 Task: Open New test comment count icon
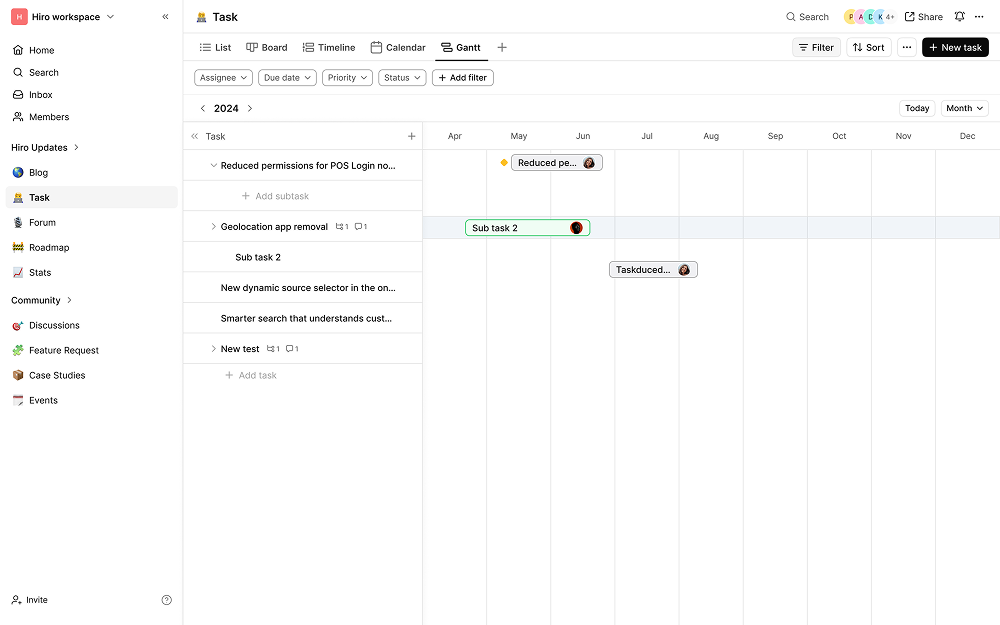pos(292,349)
